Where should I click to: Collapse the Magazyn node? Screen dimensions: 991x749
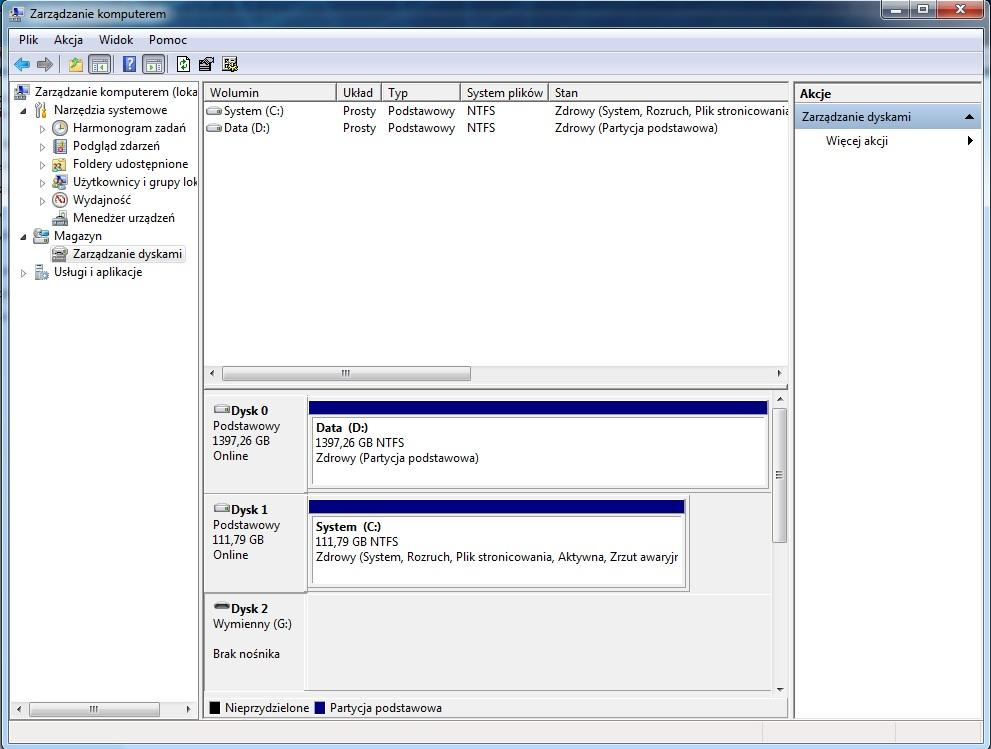click(23, 236)
